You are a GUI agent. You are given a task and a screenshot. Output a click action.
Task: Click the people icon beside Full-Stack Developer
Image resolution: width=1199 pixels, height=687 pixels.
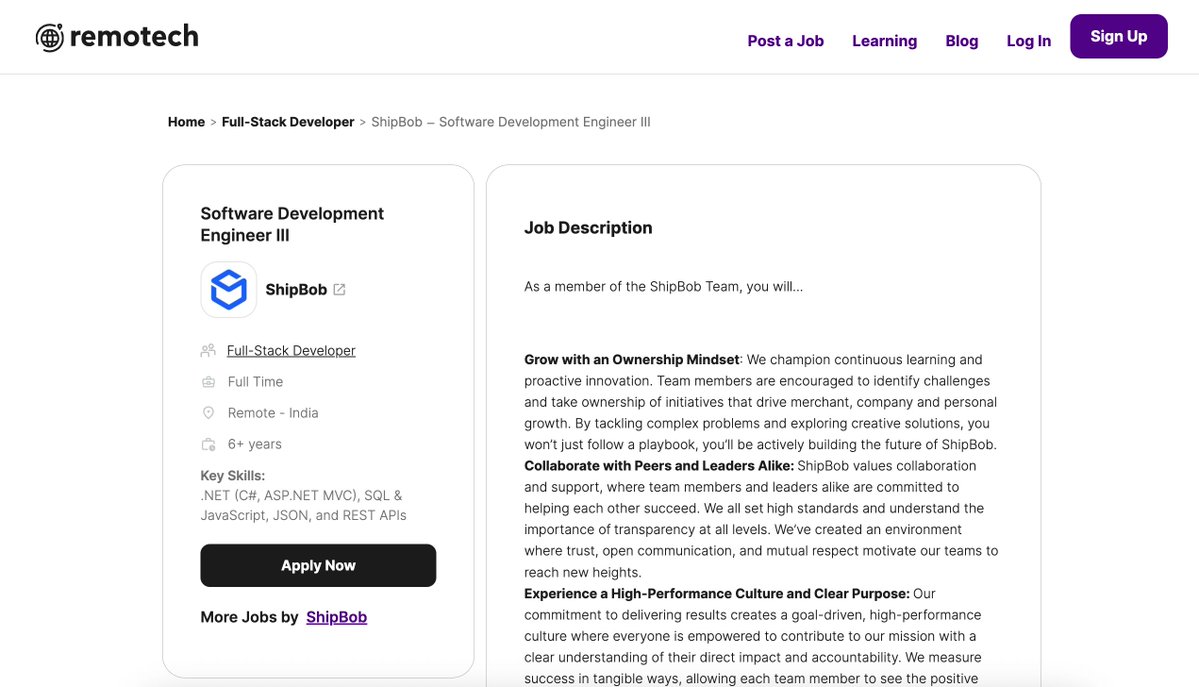(207, 349)
